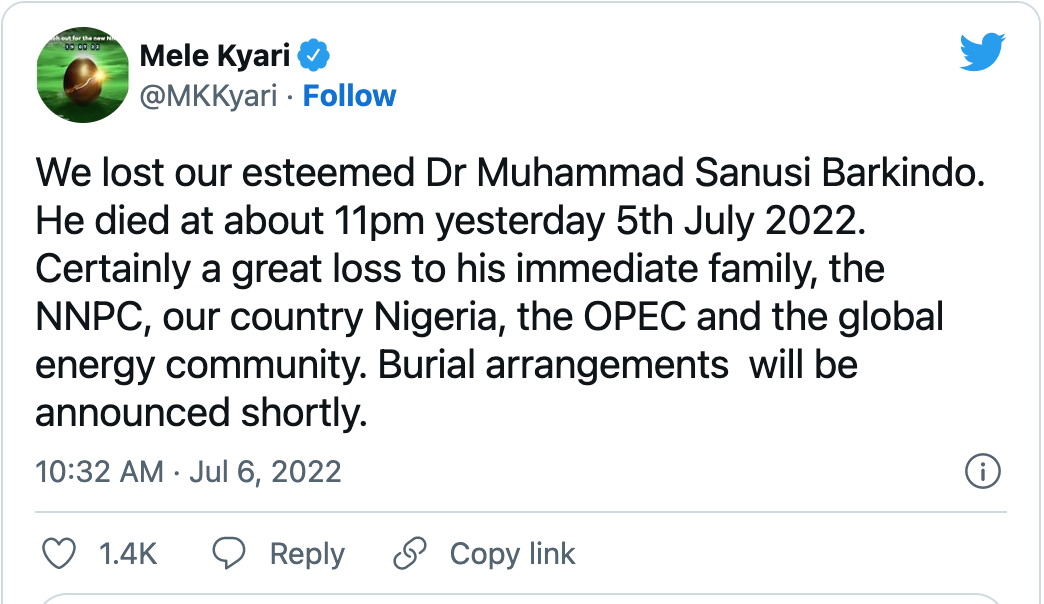Screen dimensions: 1044x604
Task: Open the Twitter info circle icon
Action: pos(983,471)
